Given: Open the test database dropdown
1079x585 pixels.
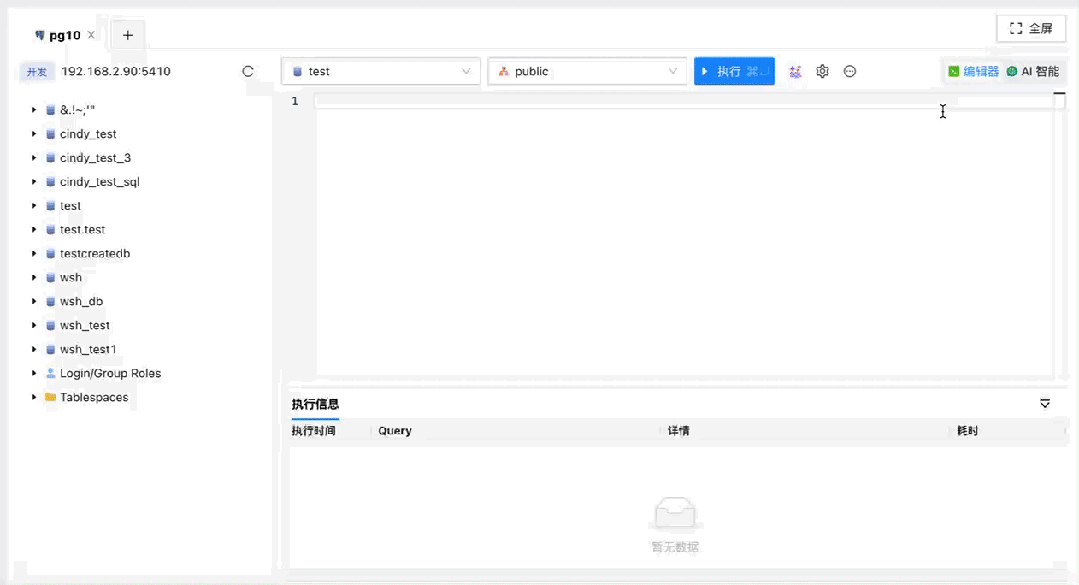Looking at the screenshot, I should (x=381, y=72).
